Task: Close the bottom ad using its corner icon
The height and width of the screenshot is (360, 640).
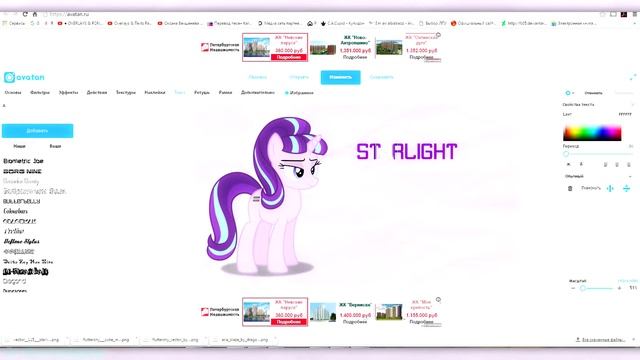Action: click(x=438, y=300)
